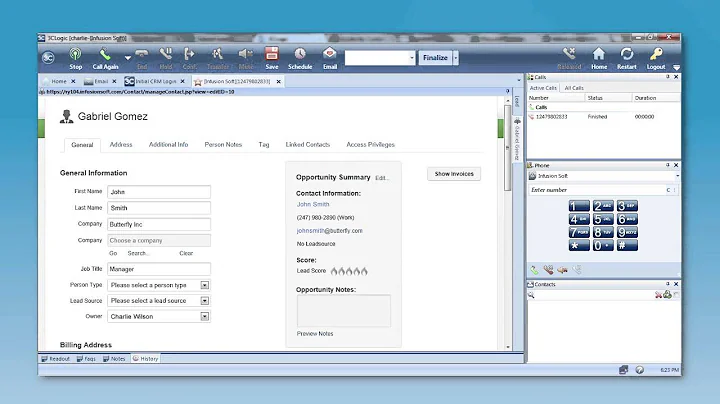The width and height of the screenshot is (720, 404).
Task: Click the green dial phone icon under keypad
Action: tap(534, 270)
